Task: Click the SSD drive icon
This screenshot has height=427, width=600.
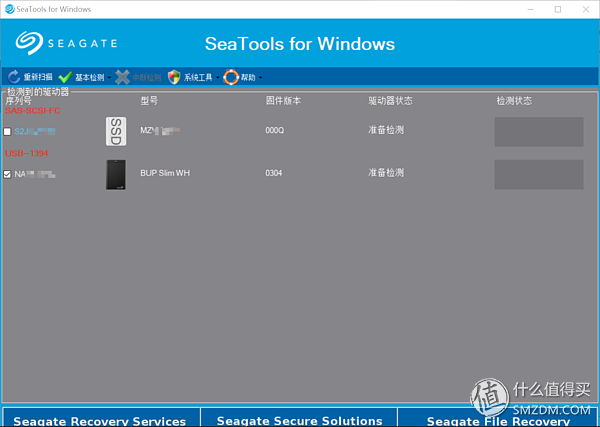Action: pos(116,131)
